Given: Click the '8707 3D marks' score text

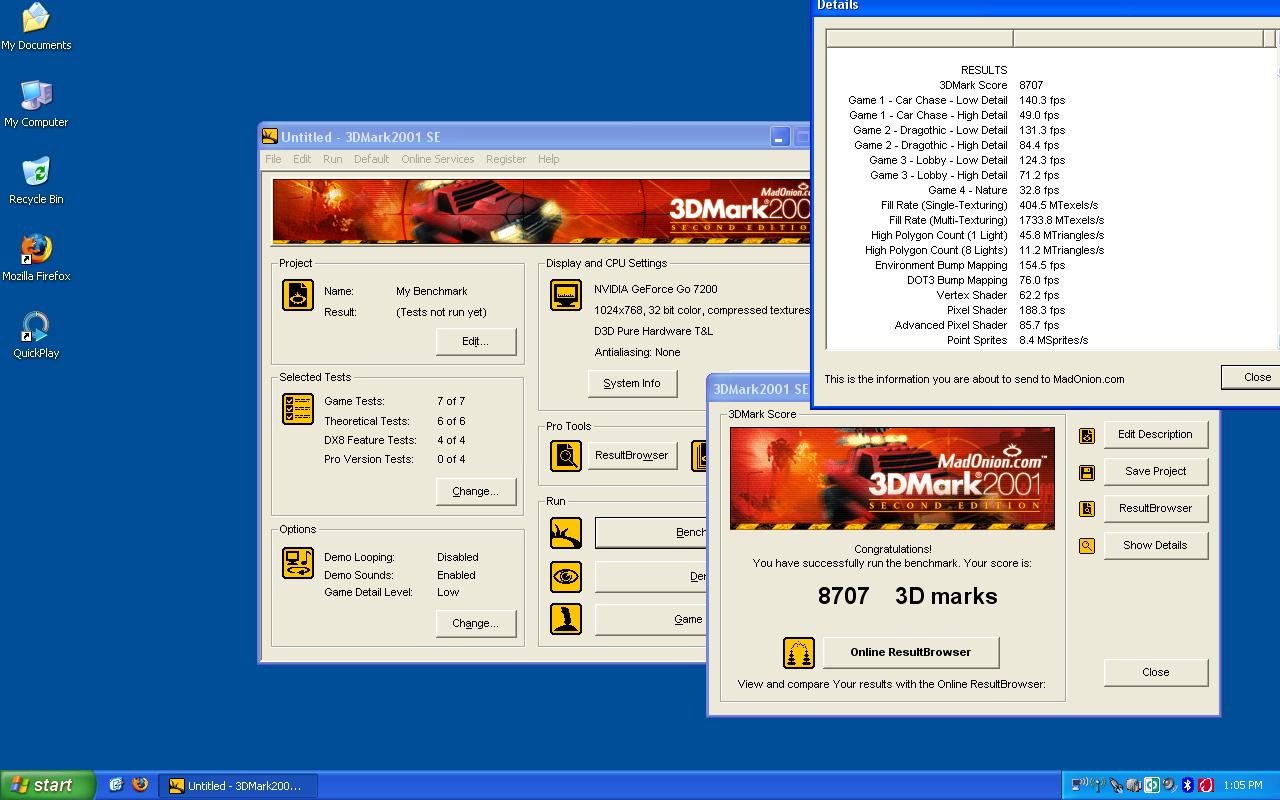Looking at the screenshot, I should 907,596.
